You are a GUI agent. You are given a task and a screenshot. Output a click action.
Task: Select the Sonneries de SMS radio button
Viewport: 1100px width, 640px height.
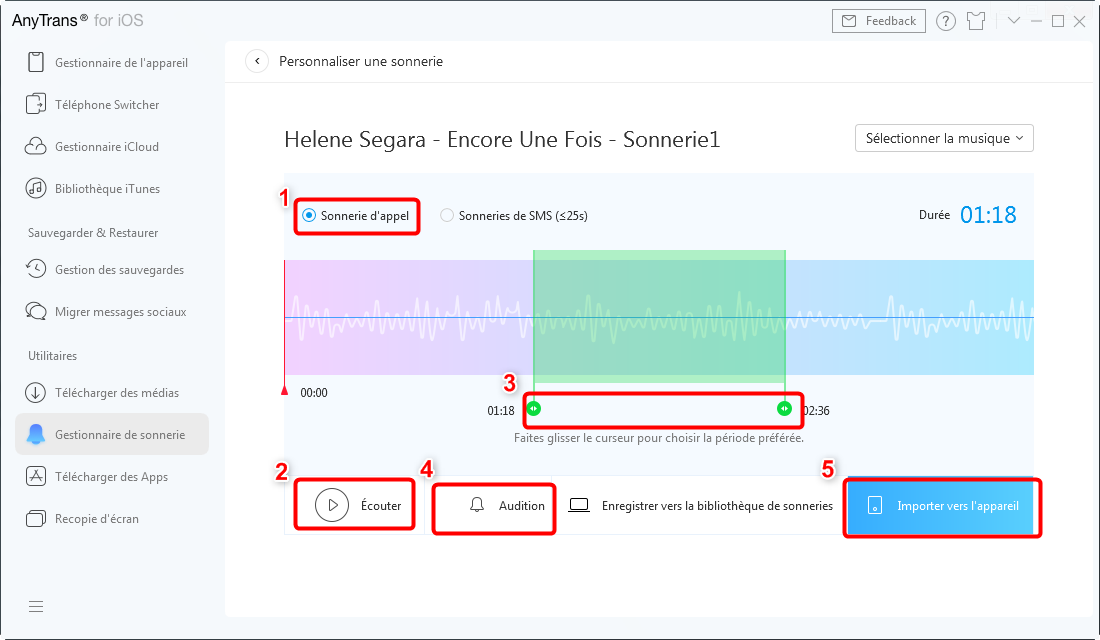click(447, 215)
